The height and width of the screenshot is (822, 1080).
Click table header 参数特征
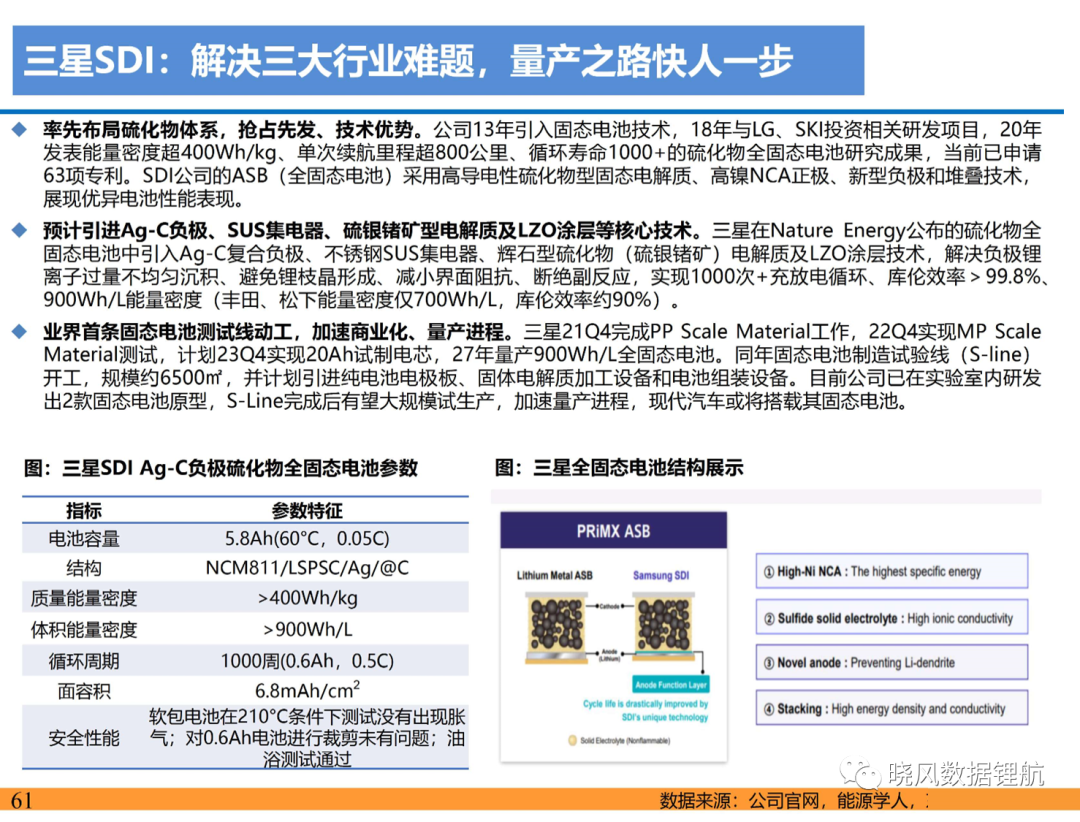(x=307, y=511)
